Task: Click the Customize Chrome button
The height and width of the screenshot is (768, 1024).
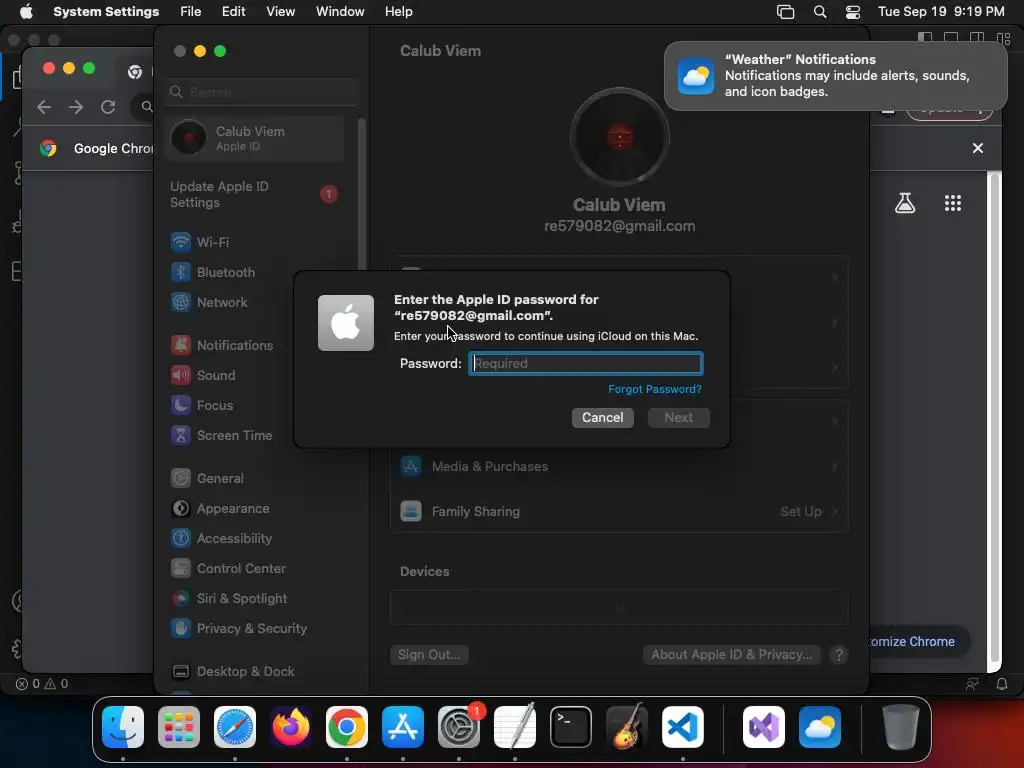Action: pos(919,641)
